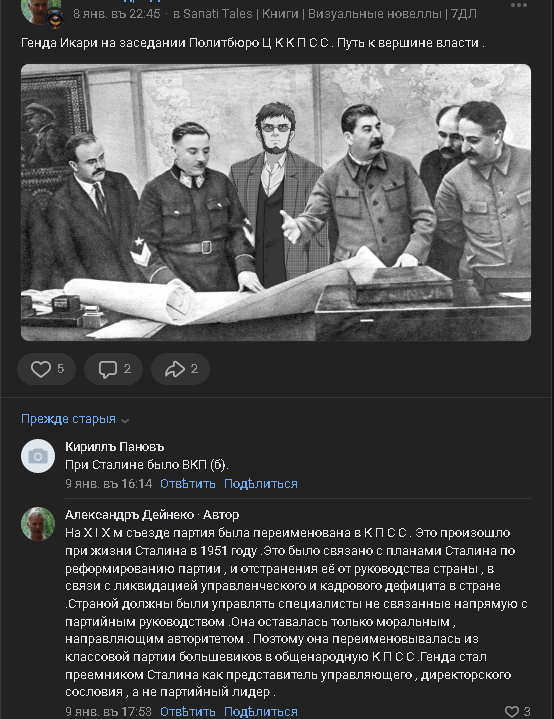554x719 pixels.
Task: Like the post with heart icon
Action: (x=46, y=369)
